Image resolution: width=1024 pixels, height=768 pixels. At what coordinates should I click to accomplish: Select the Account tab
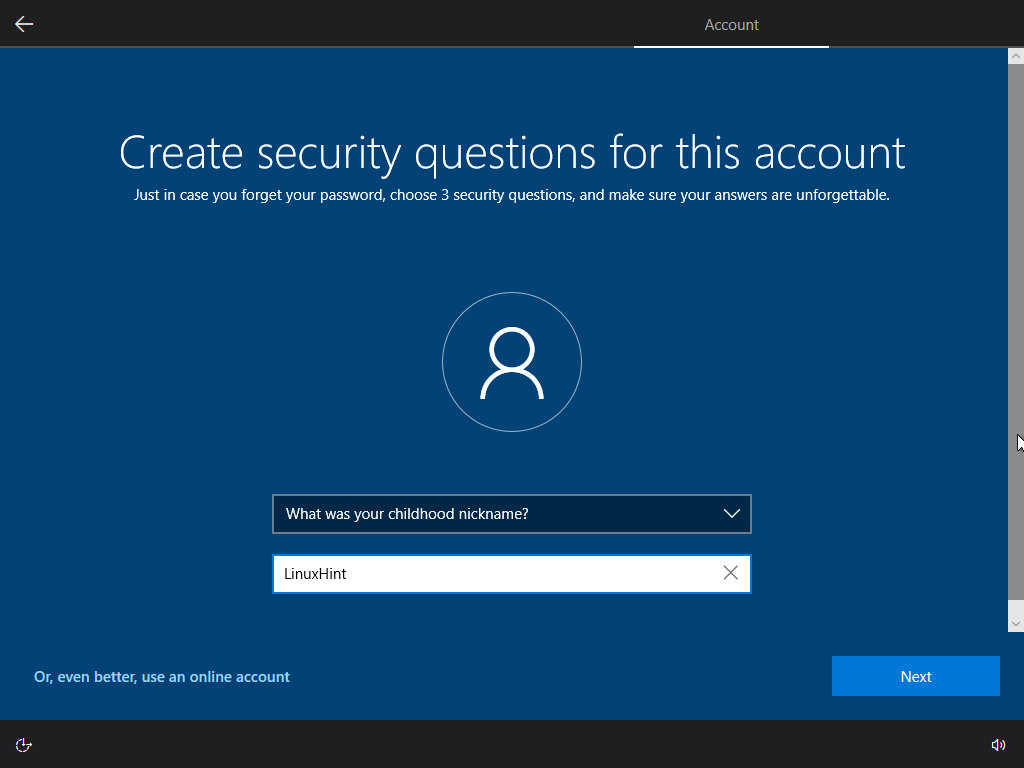click(x=731, y=25)
